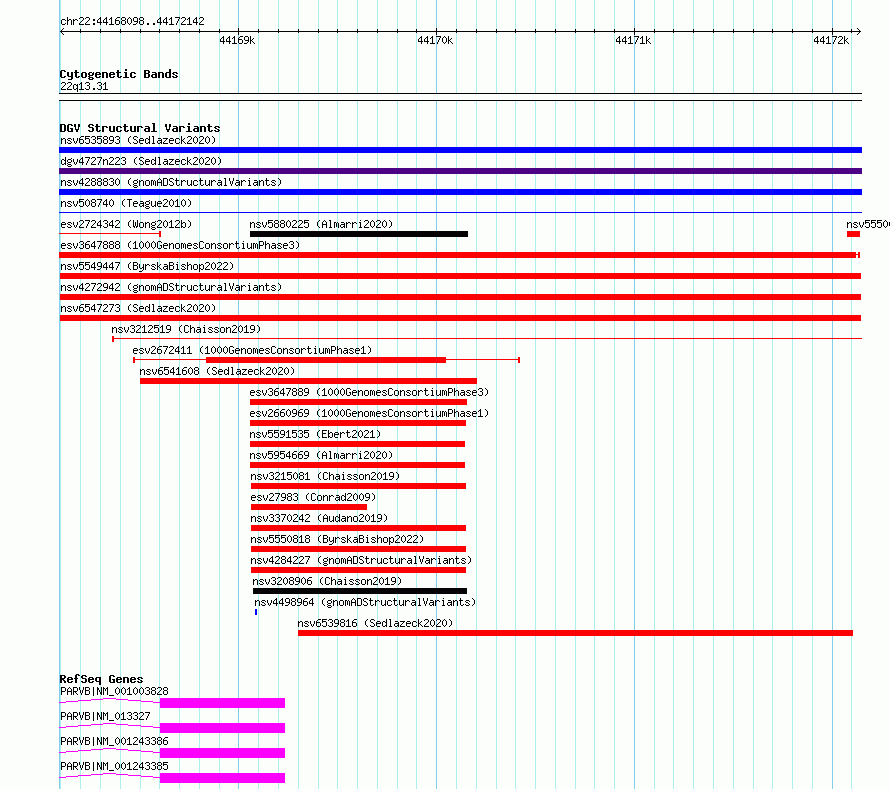Image resolution: width=890 pixels, height=789 pixels.
Task: Open esv2660969 (1000GenomesConsortiumPhase1) label
Action: (x=369, y=413)
